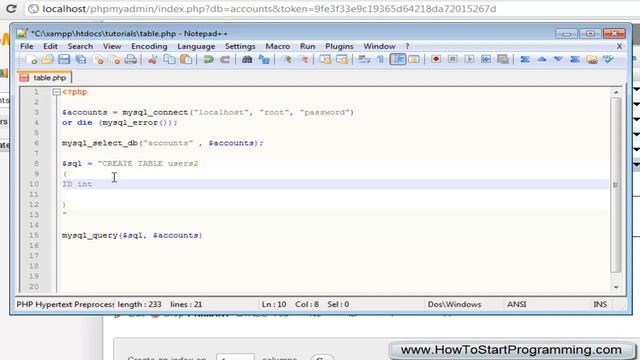Click the Paste clipboard icon
This screenshot has width=640, height=360.
(186, 60)
